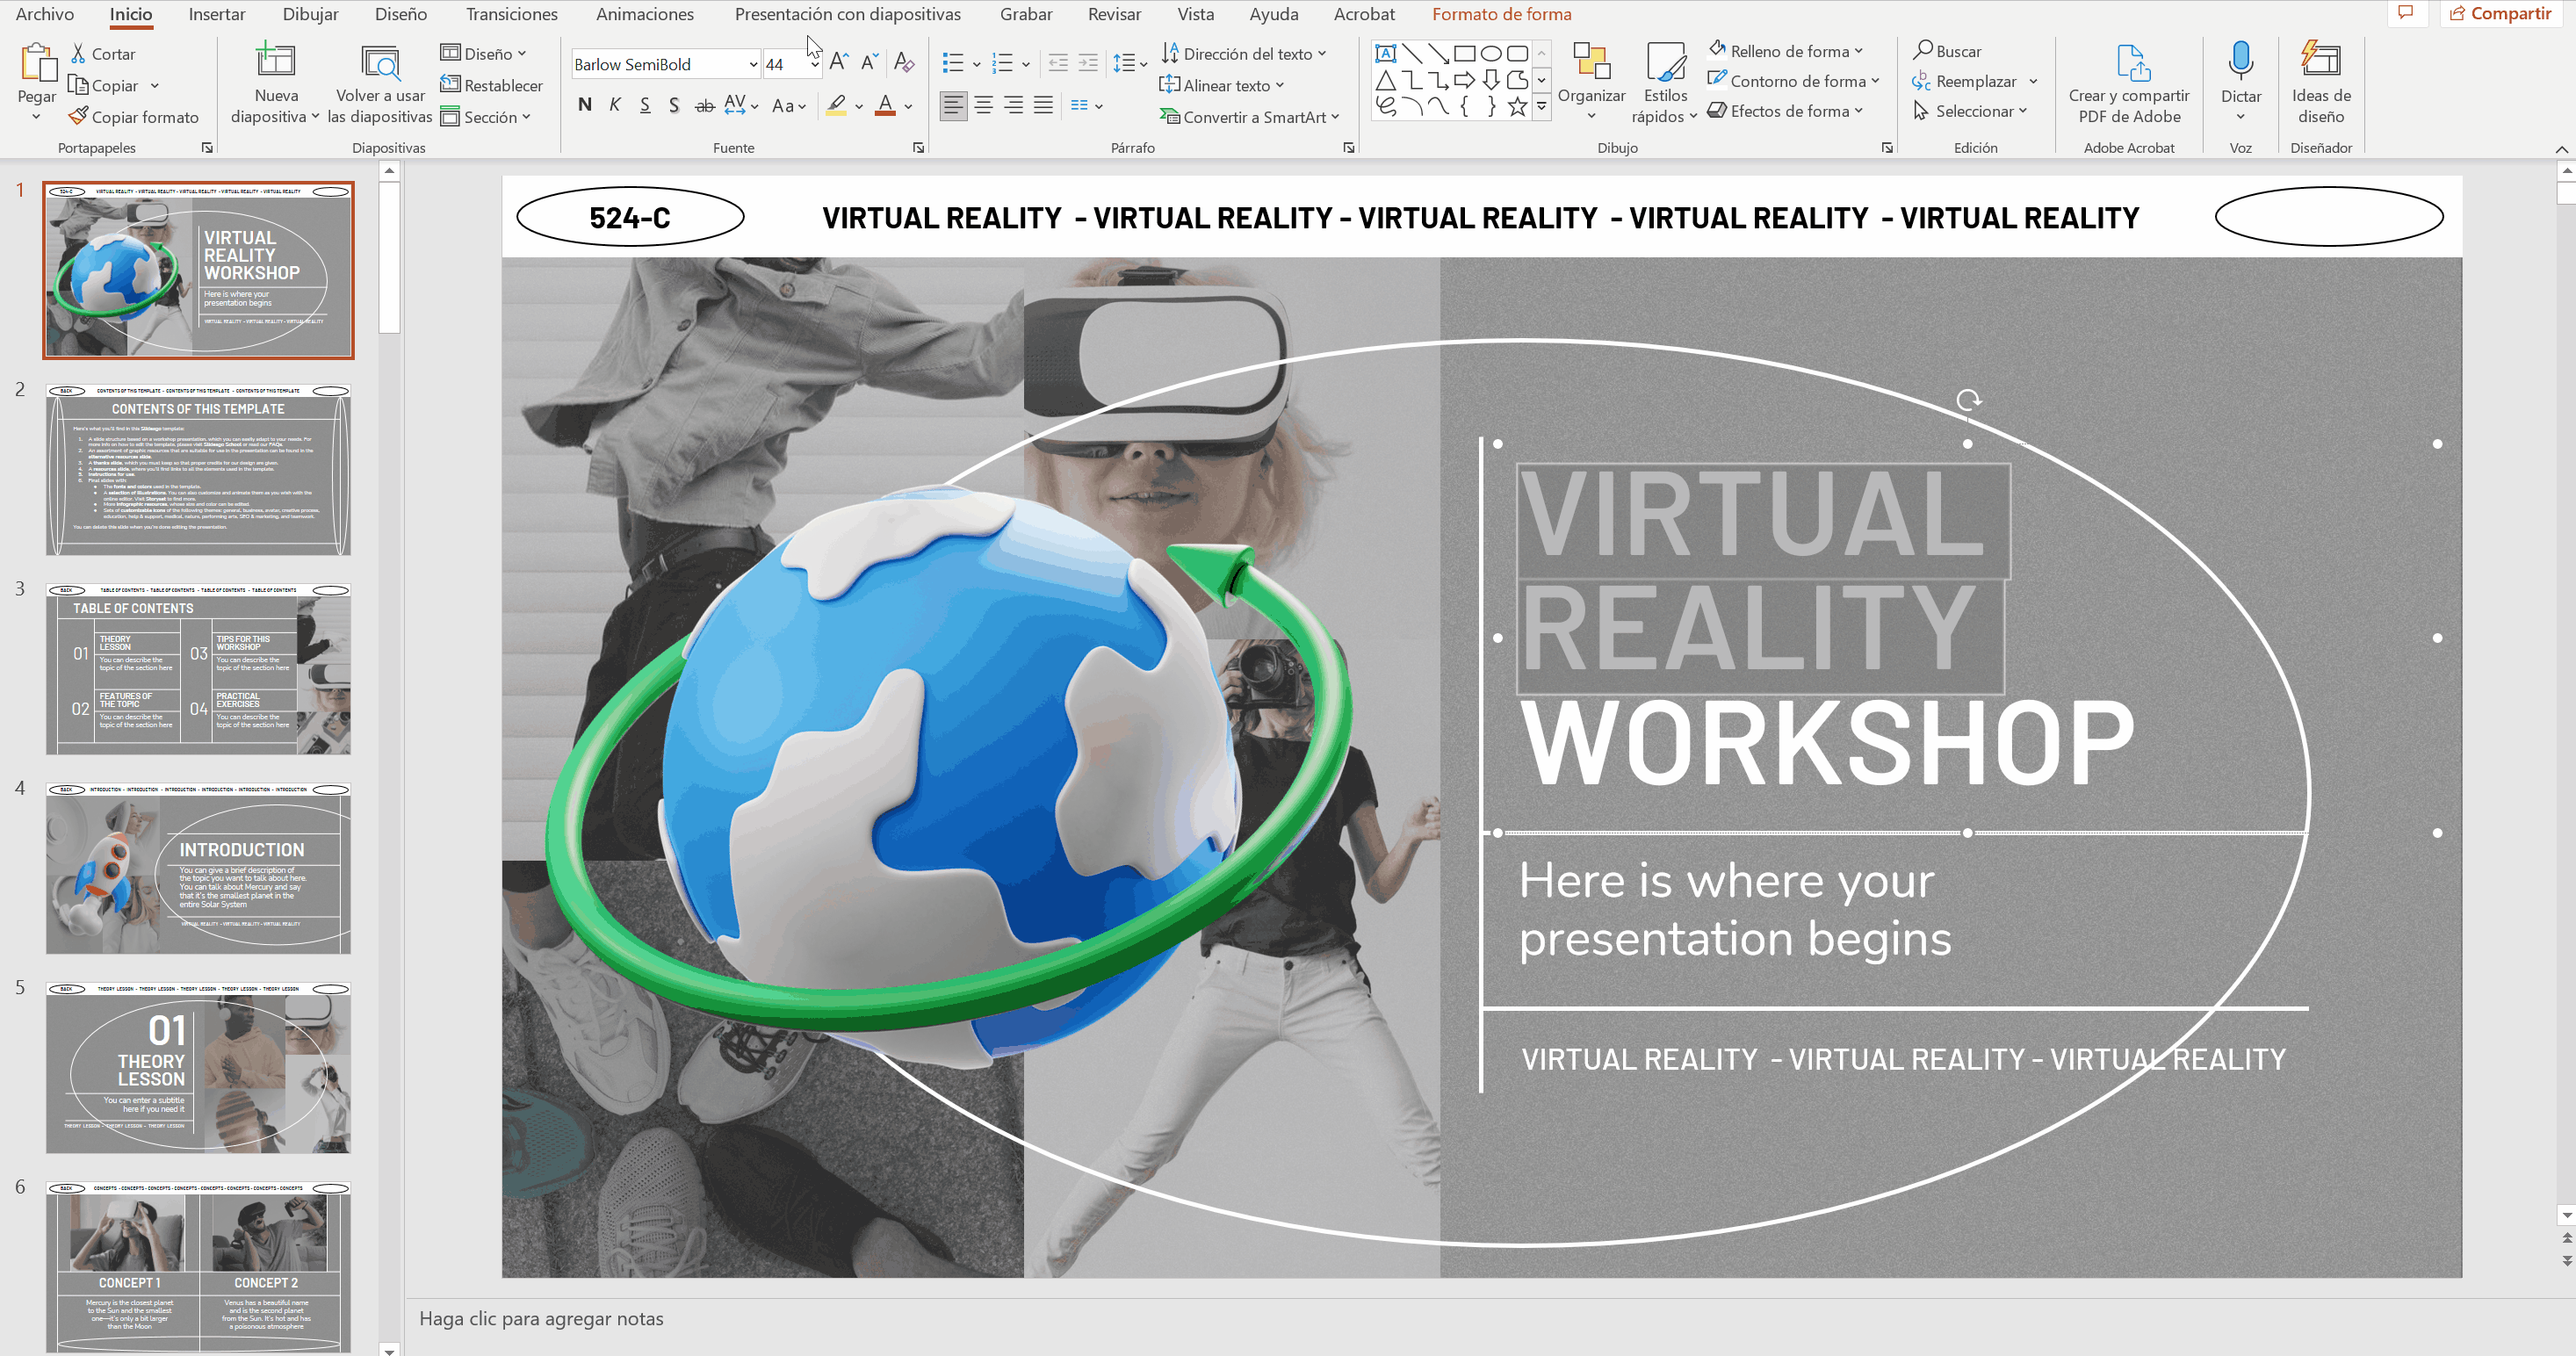The height and width of the screenshot is (1356, 2576).
Task: Toggle underline formatting S
Action: coord(645,105)
